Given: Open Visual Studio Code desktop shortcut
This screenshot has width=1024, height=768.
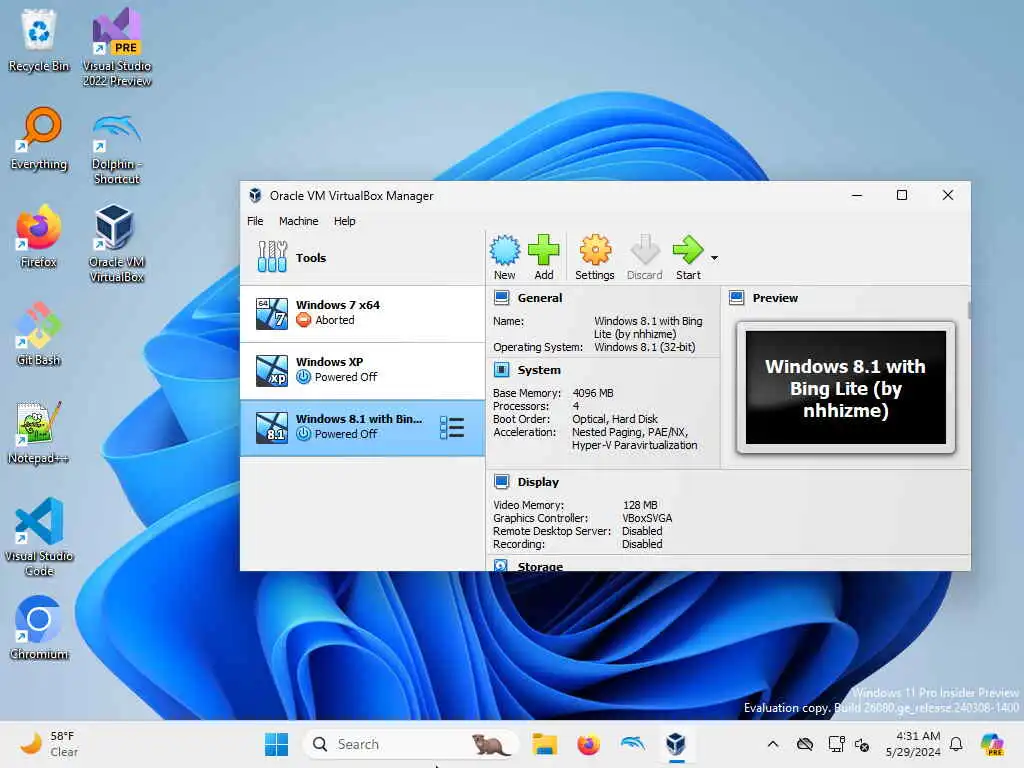Looking at the screenshot, I should point(39,537).
